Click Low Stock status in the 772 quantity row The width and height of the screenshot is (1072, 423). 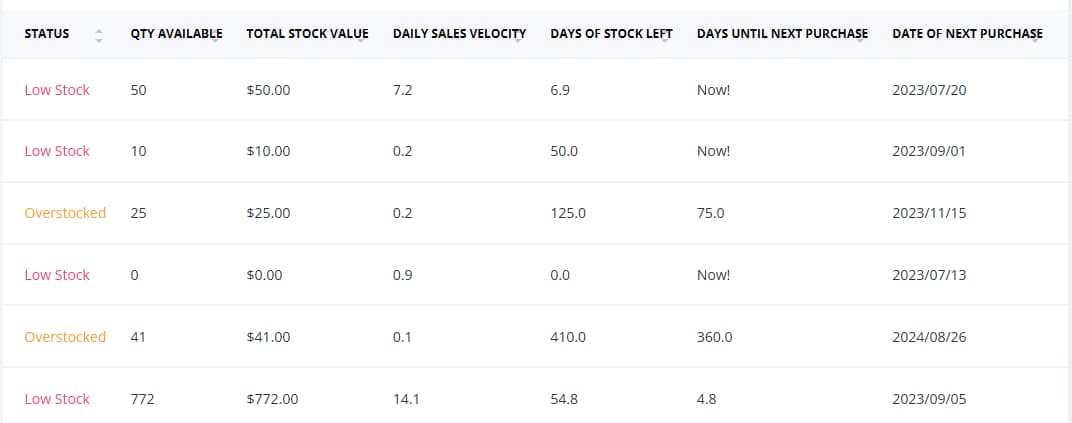coord(57,399)
